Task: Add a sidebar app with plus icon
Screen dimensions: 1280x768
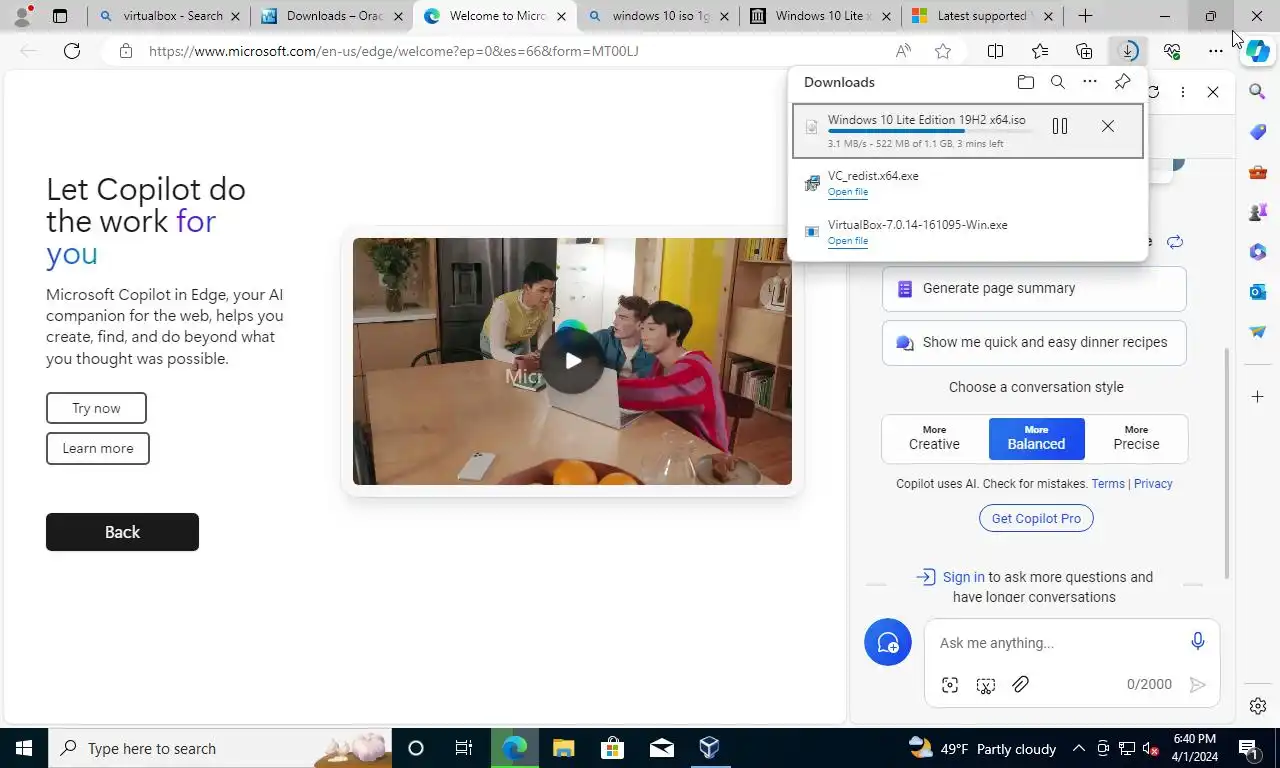Action: (1258, 397)
